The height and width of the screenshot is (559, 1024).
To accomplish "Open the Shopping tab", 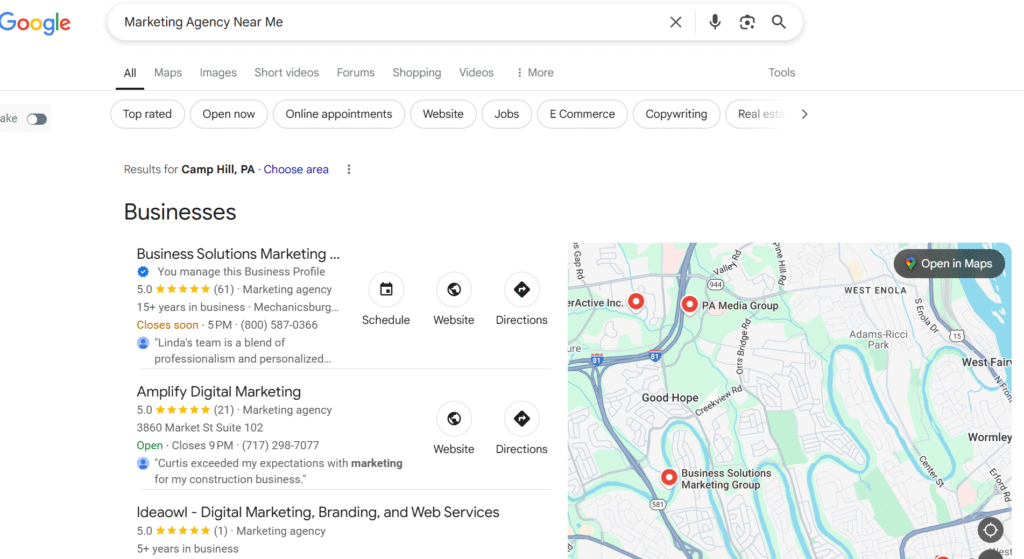I will [x=417, y=72].
